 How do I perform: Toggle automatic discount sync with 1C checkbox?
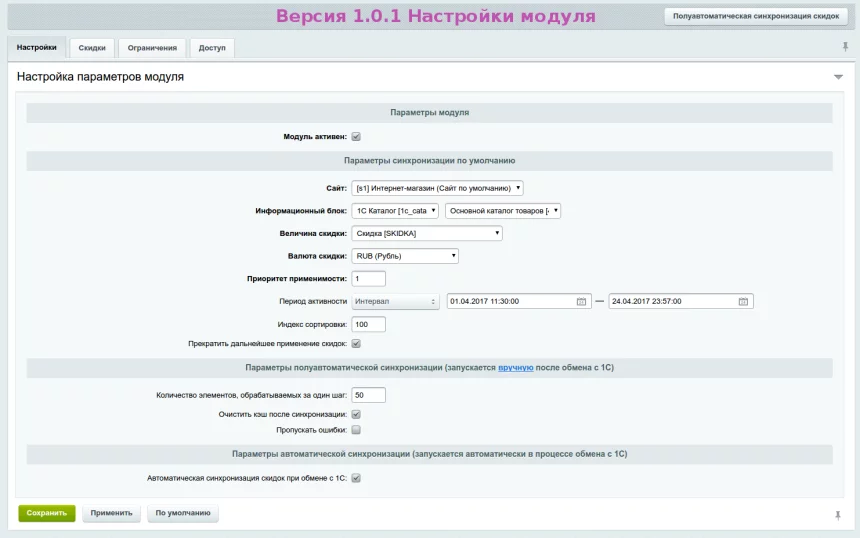pos(356,478)
